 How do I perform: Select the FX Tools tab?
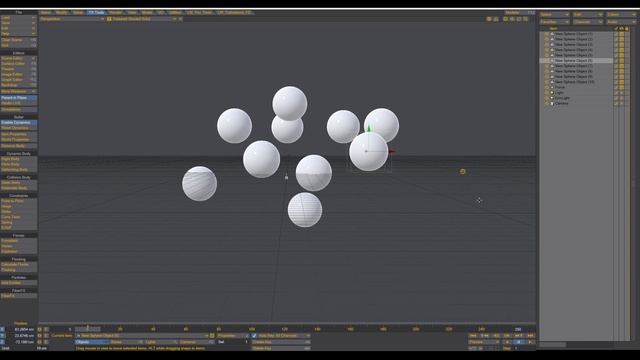96,13
